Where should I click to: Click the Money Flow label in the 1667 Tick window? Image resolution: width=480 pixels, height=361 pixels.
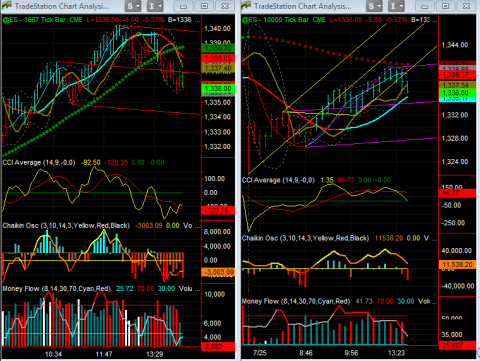click(x=56, y=288)
